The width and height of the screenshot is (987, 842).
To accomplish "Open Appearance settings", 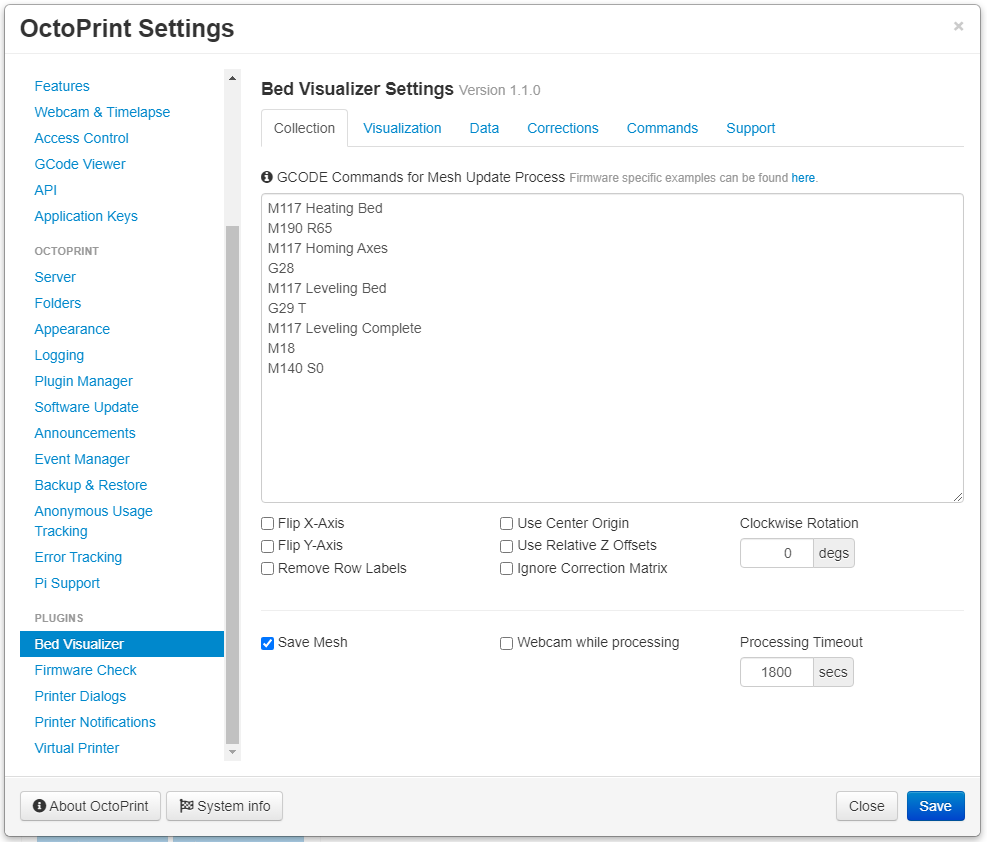I will [x=72, y=329].
